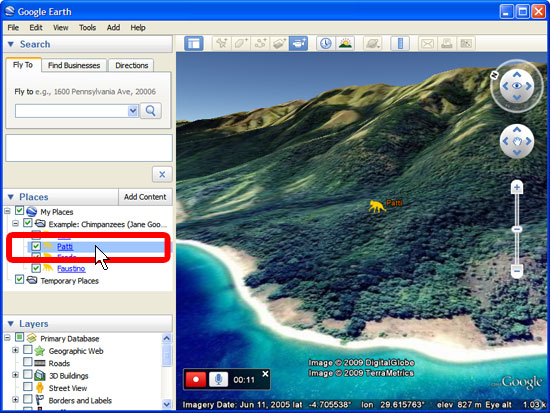Click the Email toolbar icon
The width and height of the screenshot is (550, 413).
(x=427, y=44)
